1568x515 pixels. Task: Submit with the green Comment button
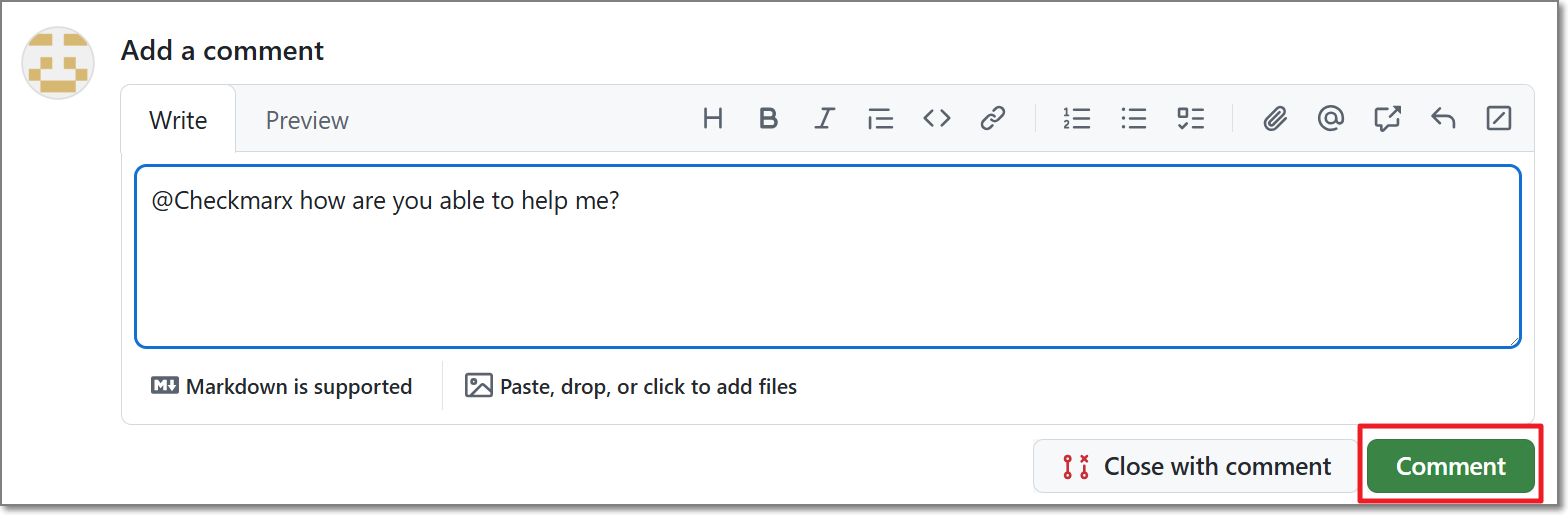[x=1451, y=466]
